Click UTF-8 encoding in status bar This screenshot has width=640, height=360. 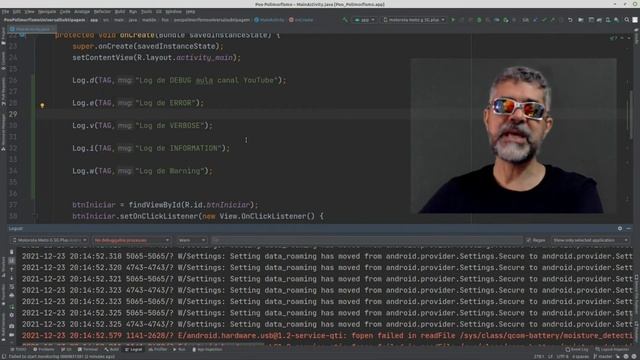click(562, 356)
